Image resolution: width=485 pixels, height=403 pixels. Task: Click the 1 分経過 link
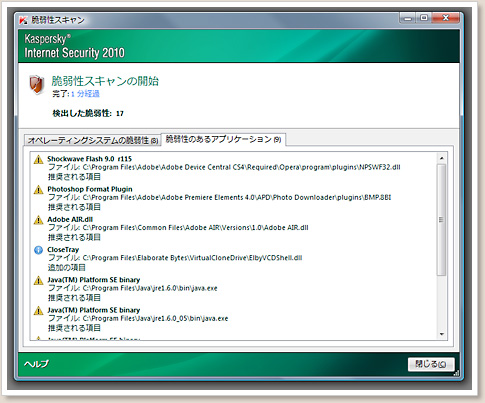pyautogui.click(x=85, y=94)
